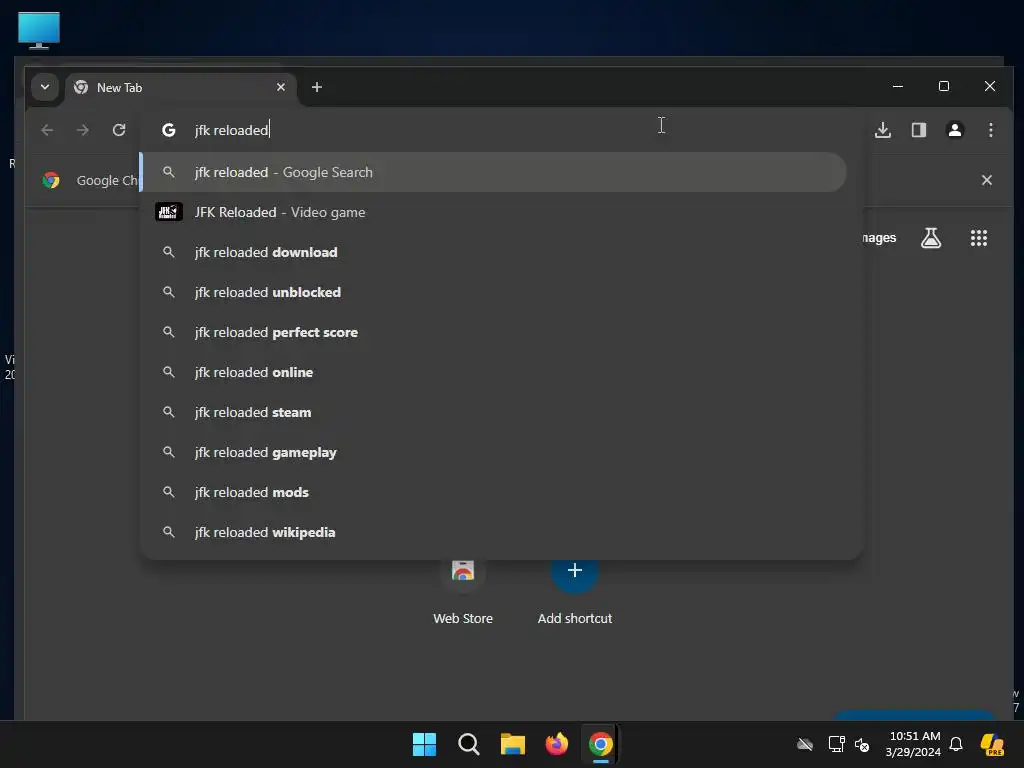The image size is (1024, 768).
Task: Close the New Tab tab
Action: (x=281, y=87)
